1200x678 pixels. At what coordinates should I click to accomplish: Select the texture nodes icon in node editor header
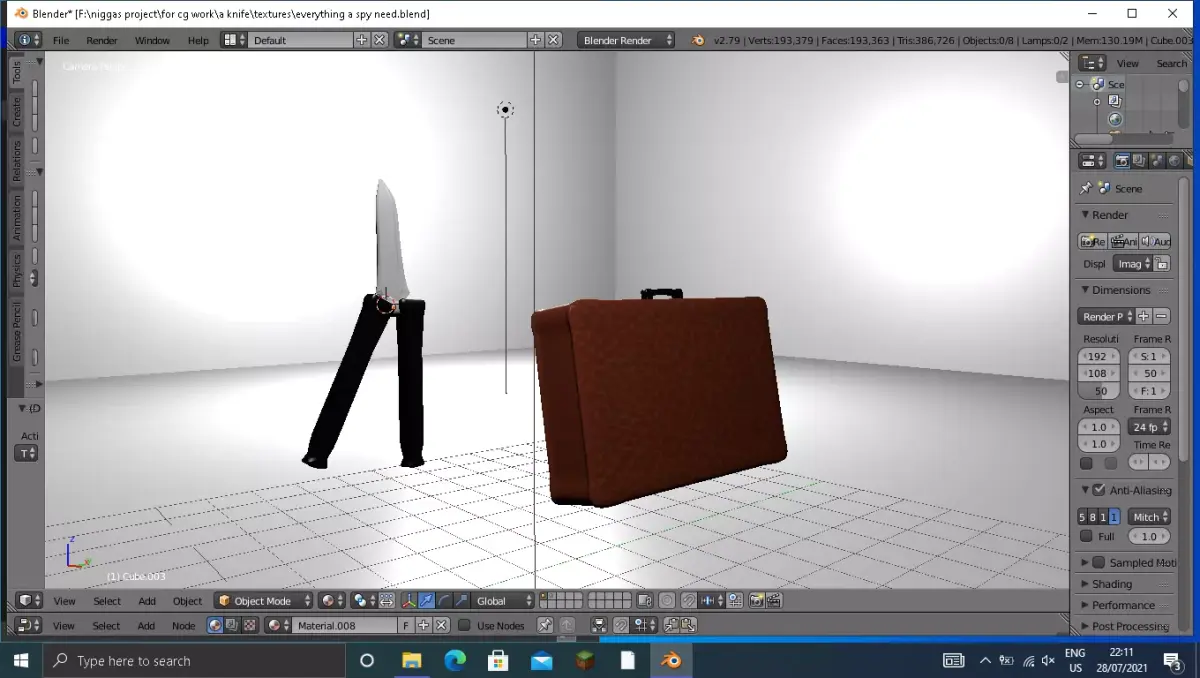click(x=248, y=624)
